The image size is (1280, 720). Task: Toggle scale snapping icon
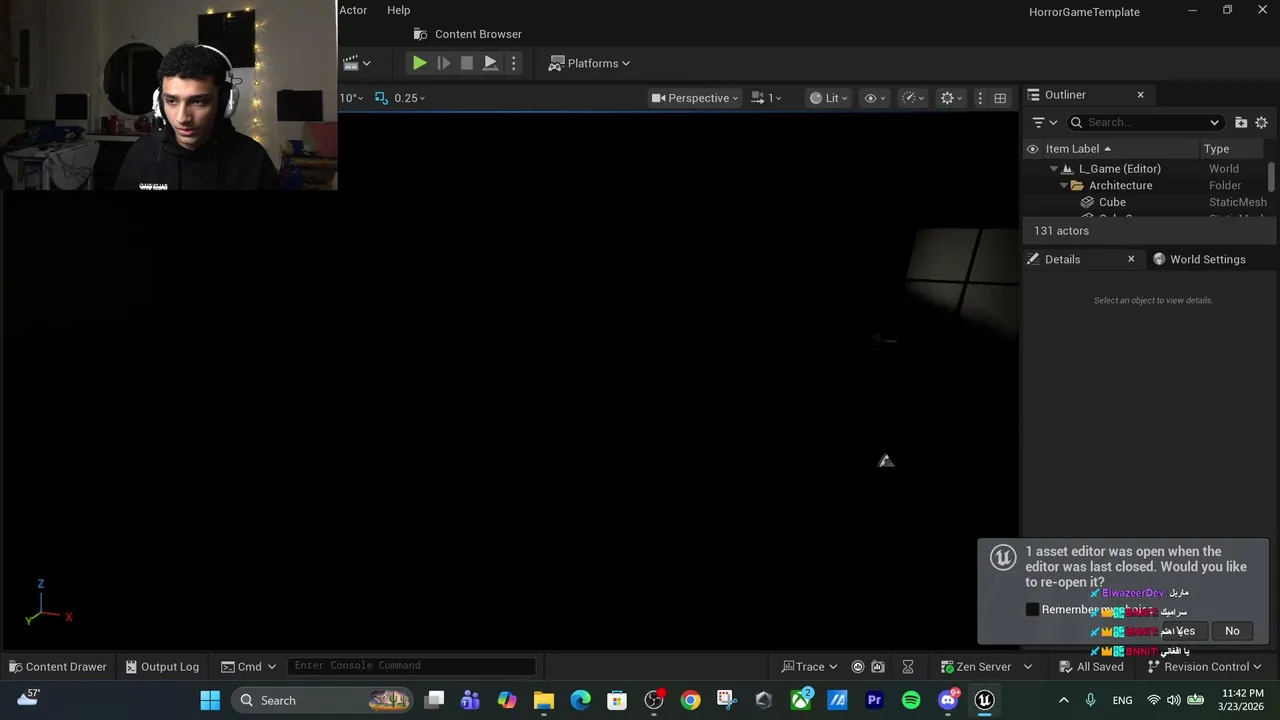(381, 98)
